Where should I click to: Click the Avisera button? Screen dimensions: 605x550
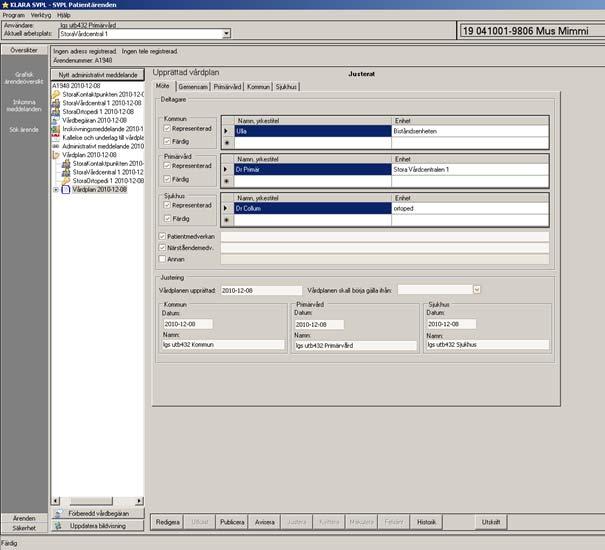(x=265, y=522)
